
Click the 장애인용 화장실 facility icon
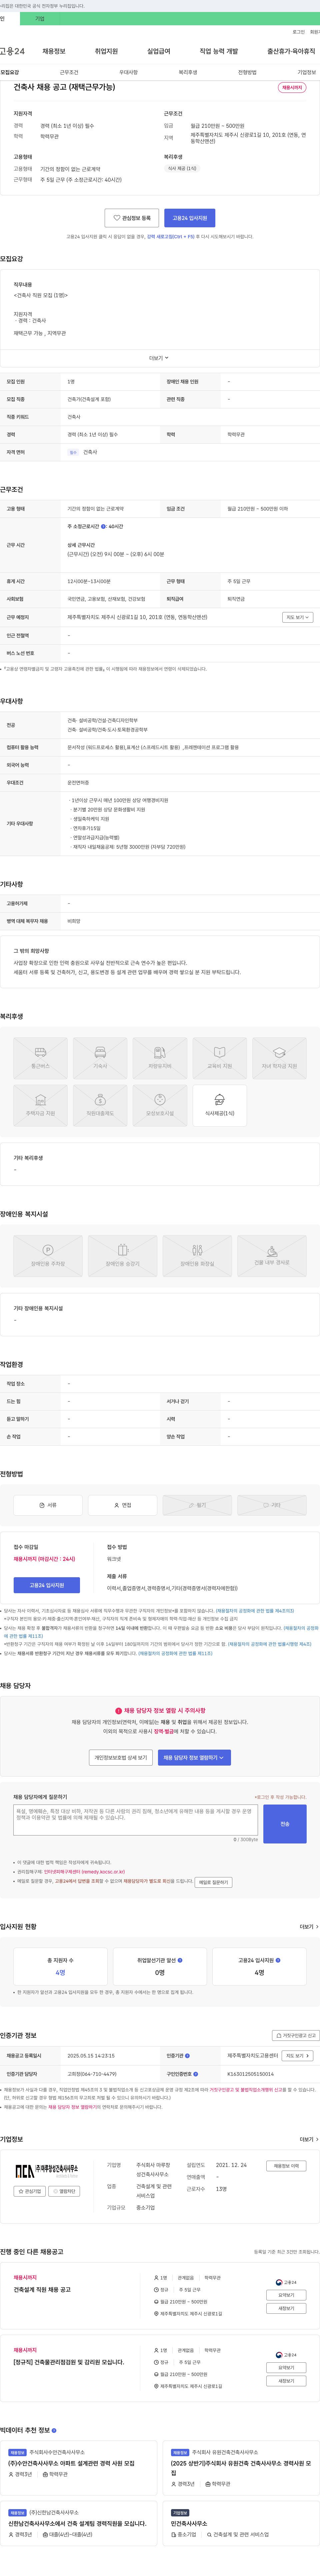[197, 1256]
